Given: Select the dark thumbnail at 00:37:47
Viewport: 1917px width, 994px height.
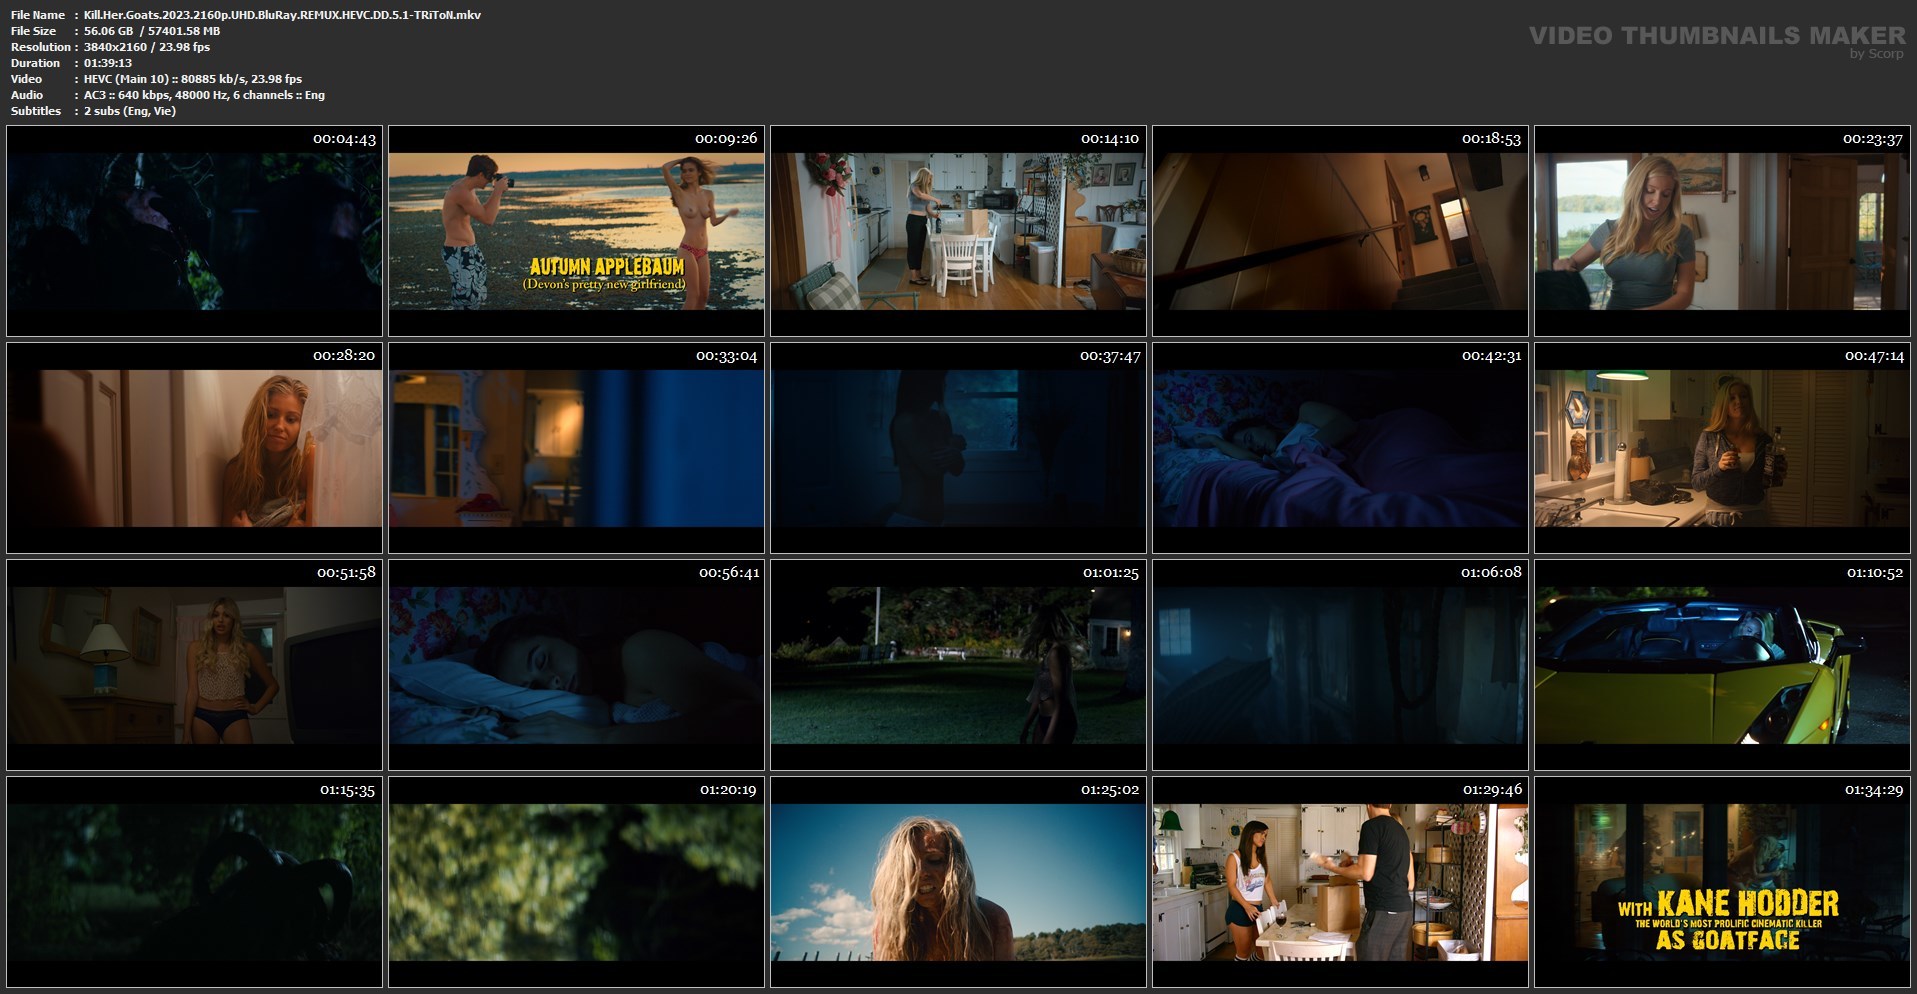Looking at the screenshot, I should (958, 448).
